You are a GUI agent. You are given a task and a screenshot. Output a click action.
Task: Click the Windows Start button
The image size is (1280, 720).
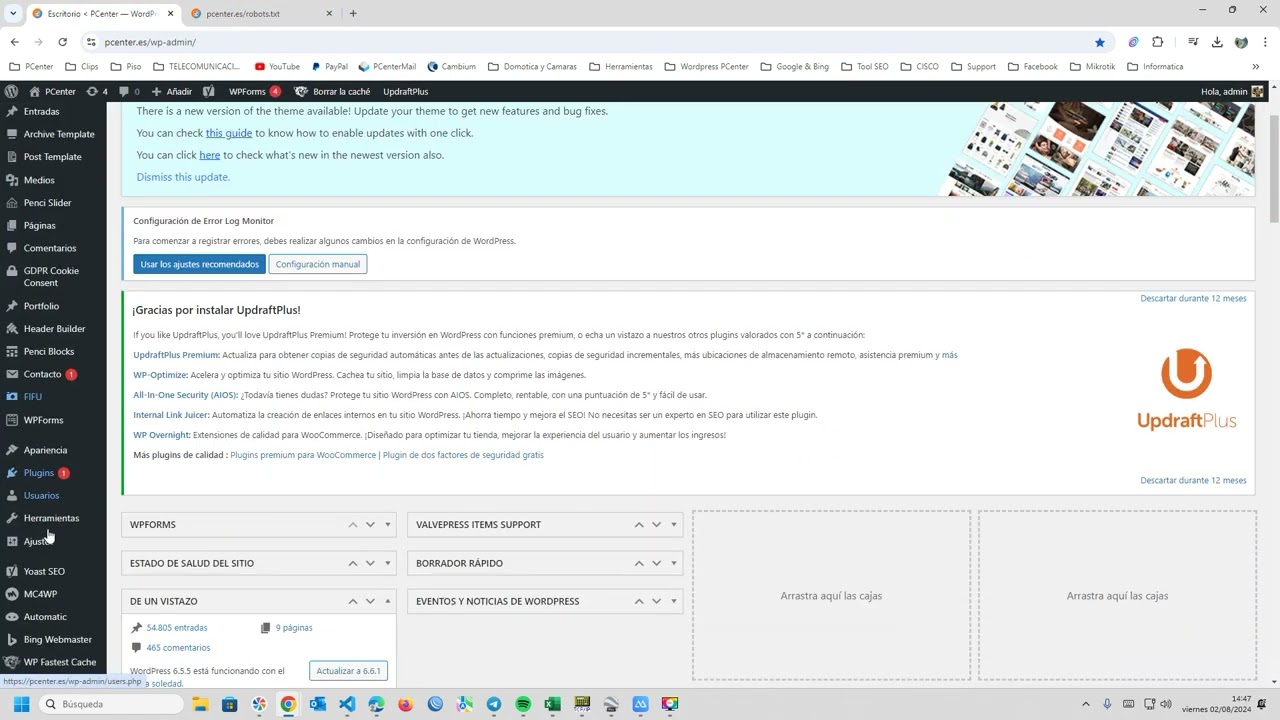click(21, 704)
